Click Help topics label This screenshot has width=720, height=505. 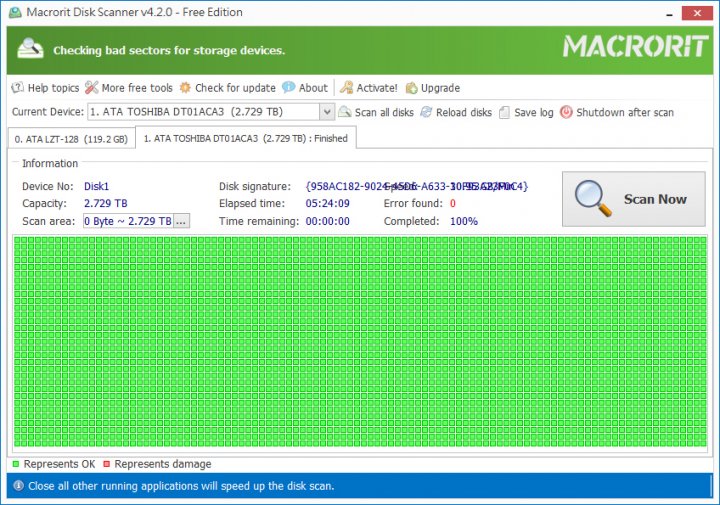coord(53,88)
